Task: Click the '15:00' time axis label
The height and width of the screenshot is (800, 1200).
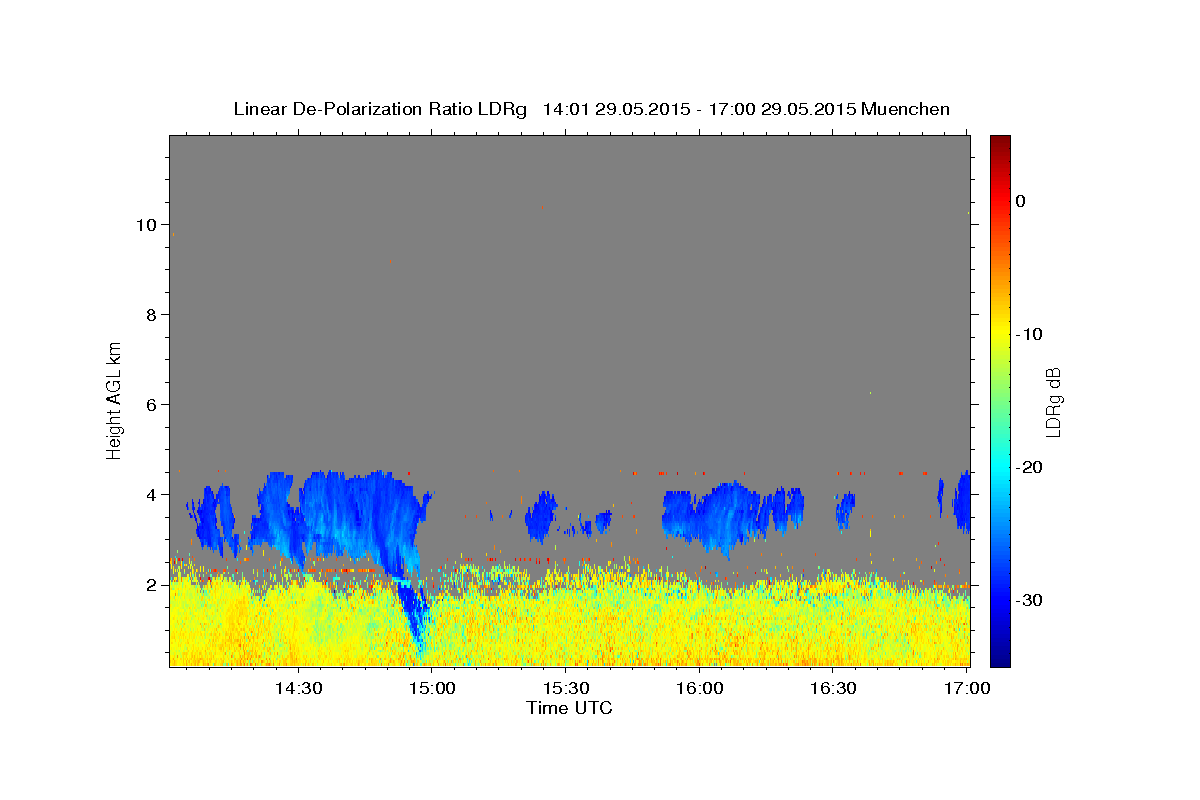Action: tap(432, 688)
